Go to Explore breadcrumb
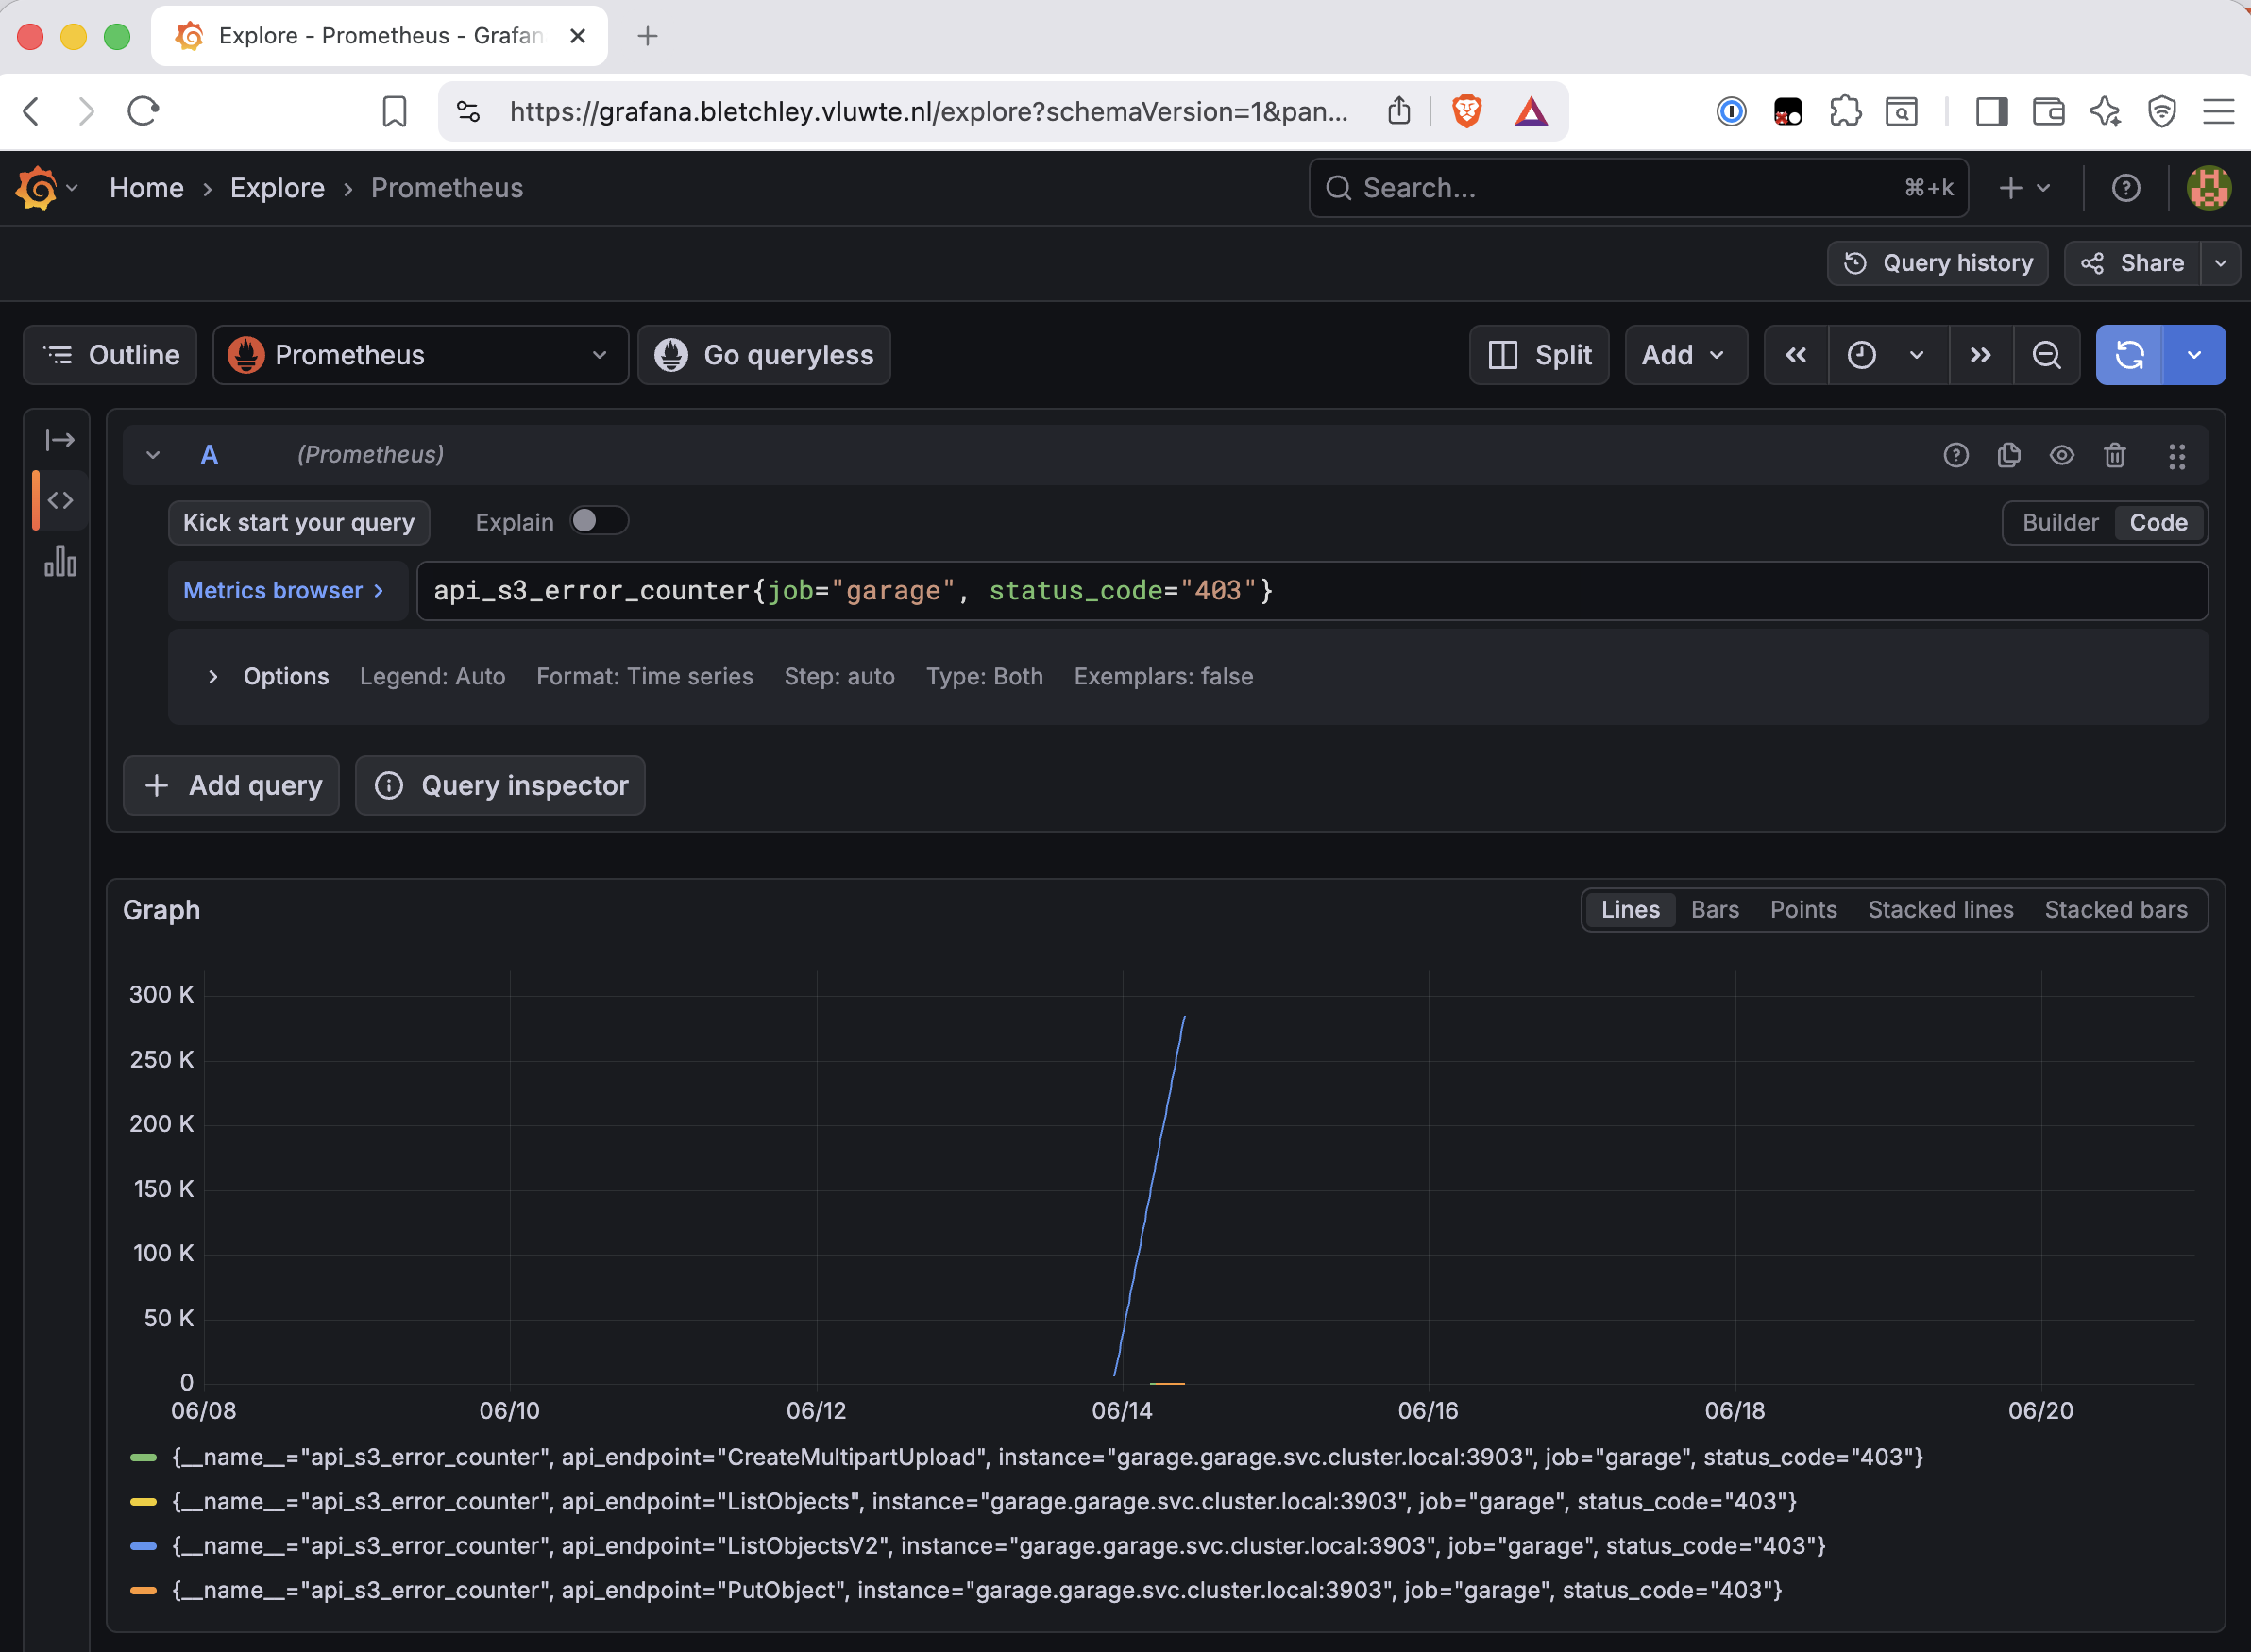The height and width of the screenshot is (1652, 2251). pos(277,188)
